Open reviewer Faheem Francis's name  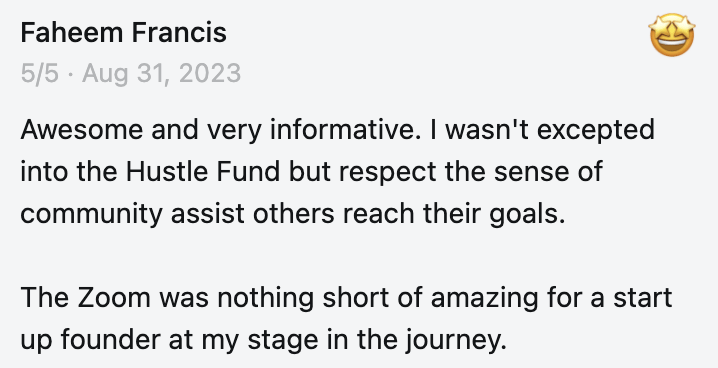pos(124,33)
